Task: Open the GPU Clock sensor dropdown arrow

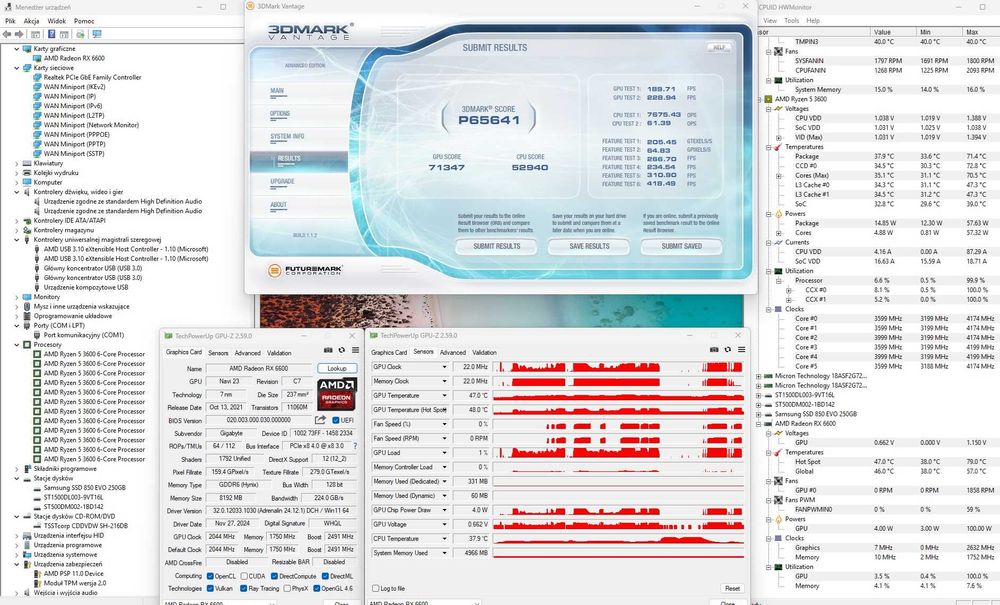Action: pyautogui.click(x=445, y=367)
